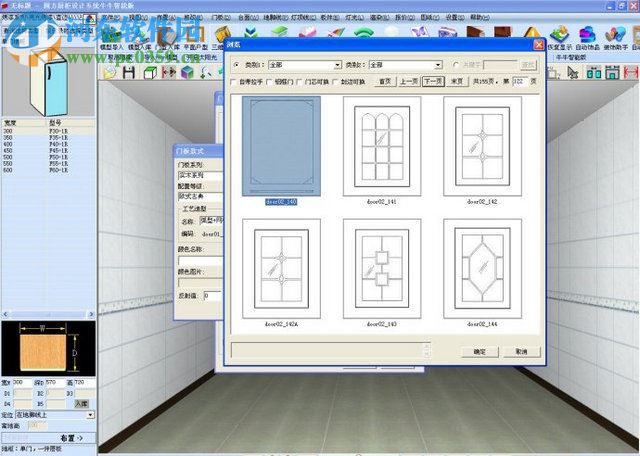Screen dimensions: 640x456
Task: Open the 灯光 menu
Action: [x=354, y=18]
